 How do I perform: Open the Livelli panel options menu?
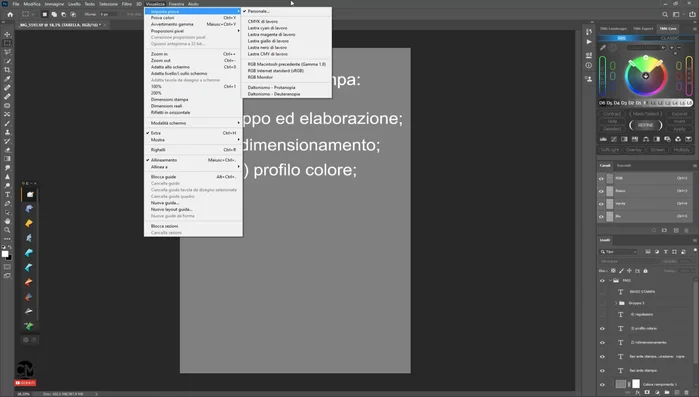click(695, 240)
